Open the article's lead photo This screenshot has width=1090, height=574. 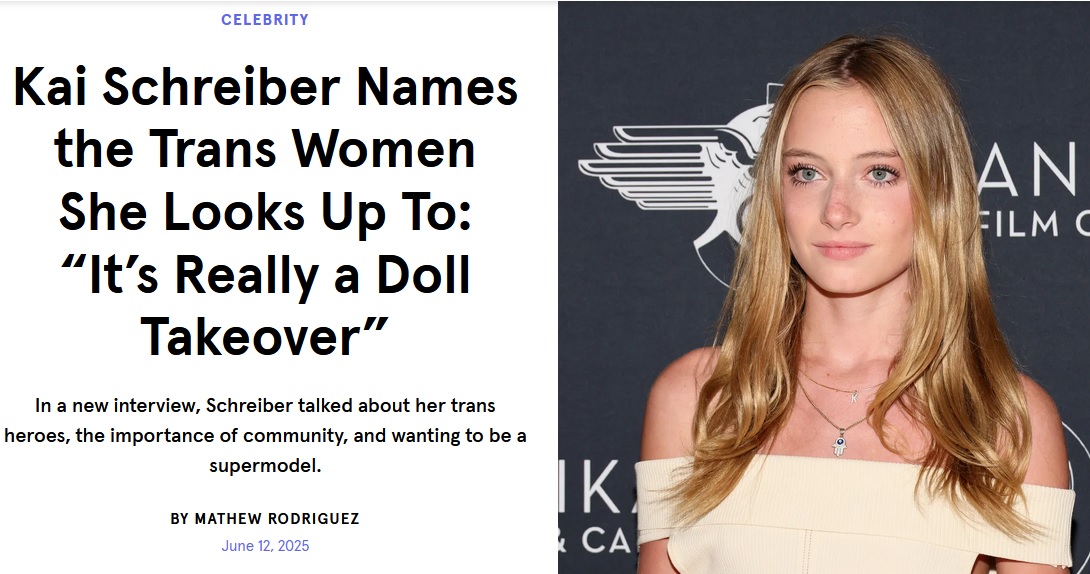coord(824,287)
